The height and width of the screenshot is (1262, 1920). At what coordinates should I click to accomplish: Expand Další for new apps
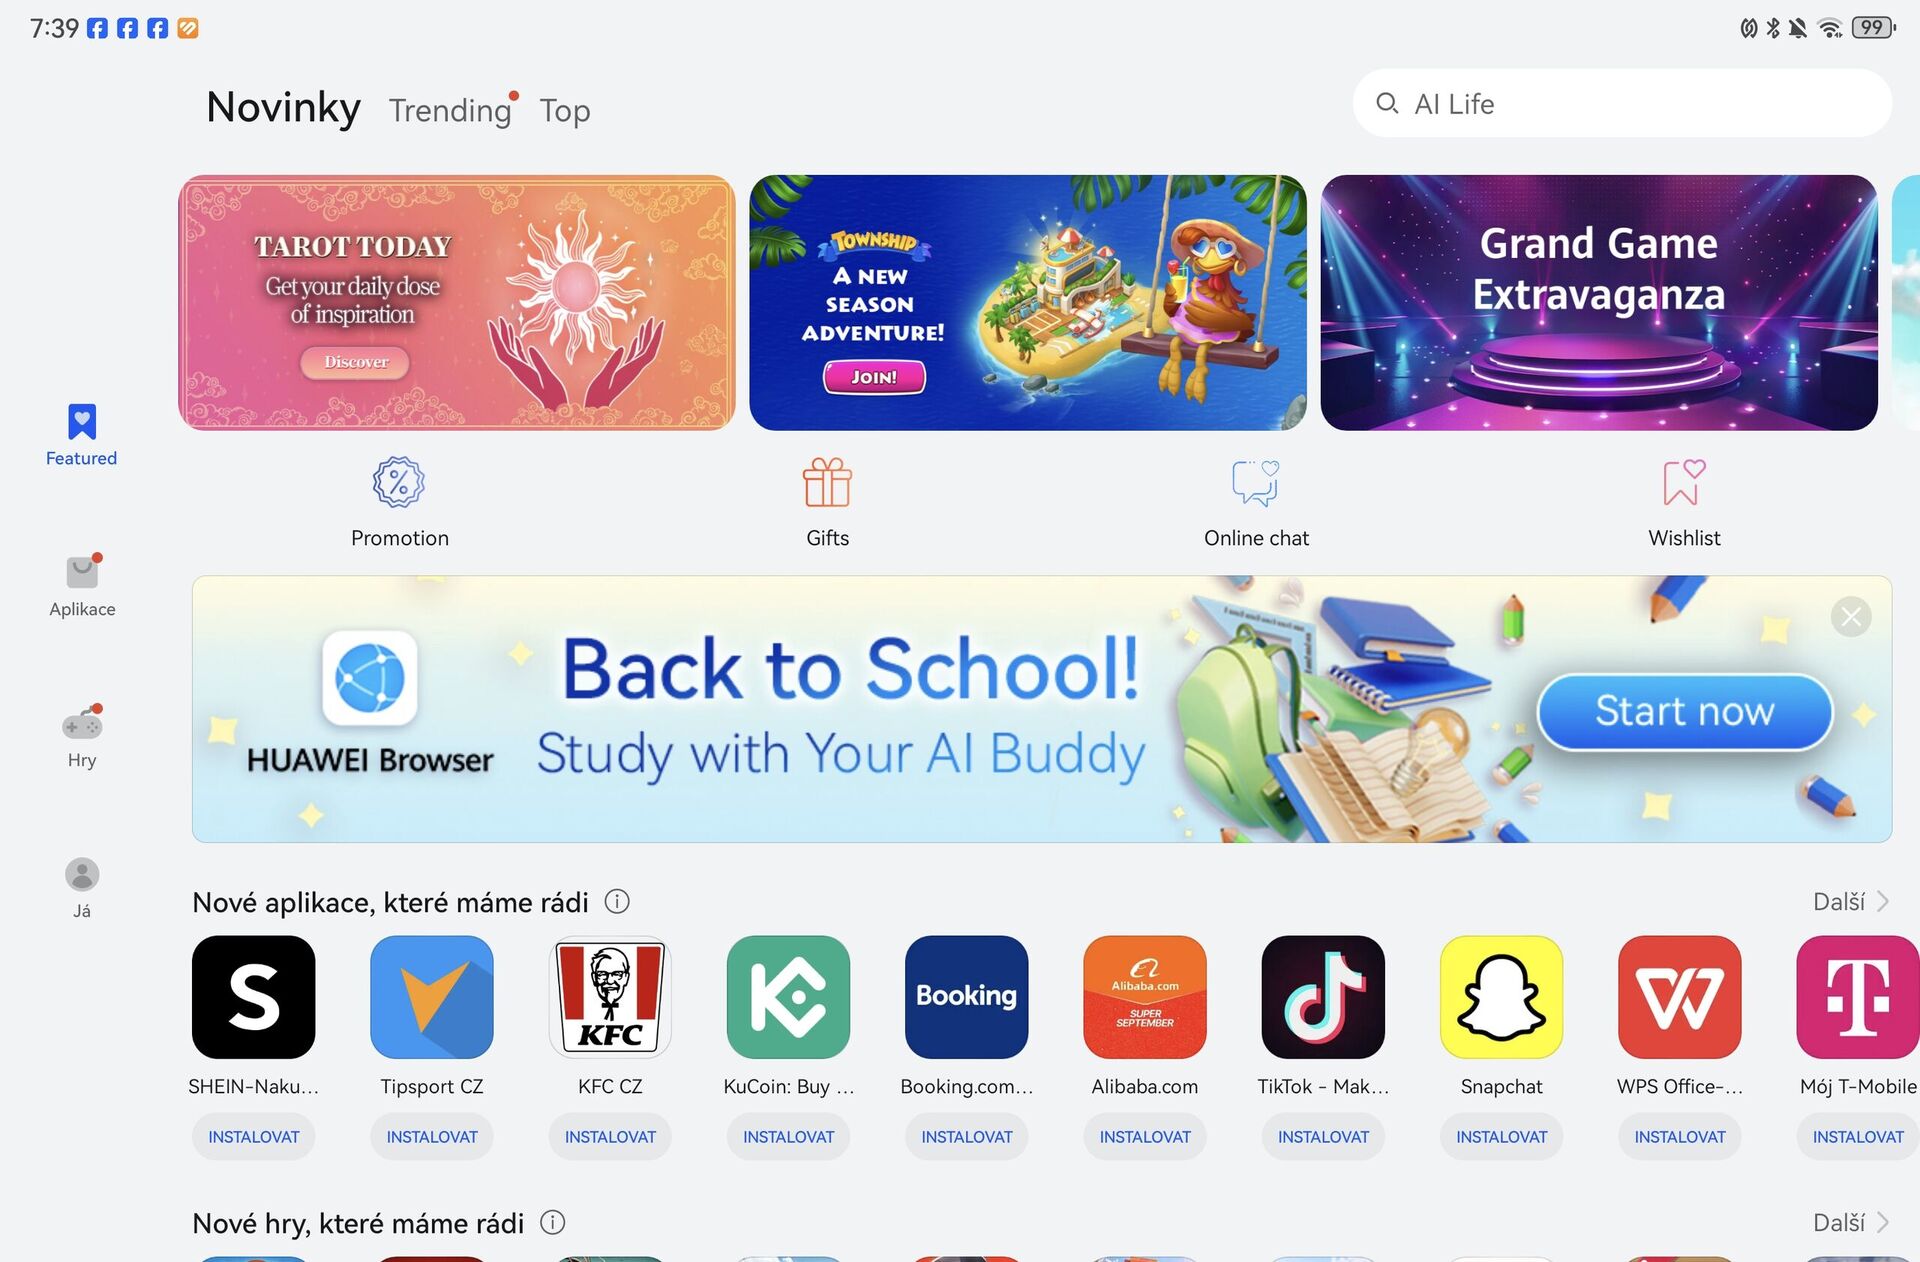pyautogui.click(x=1852, y=901)
